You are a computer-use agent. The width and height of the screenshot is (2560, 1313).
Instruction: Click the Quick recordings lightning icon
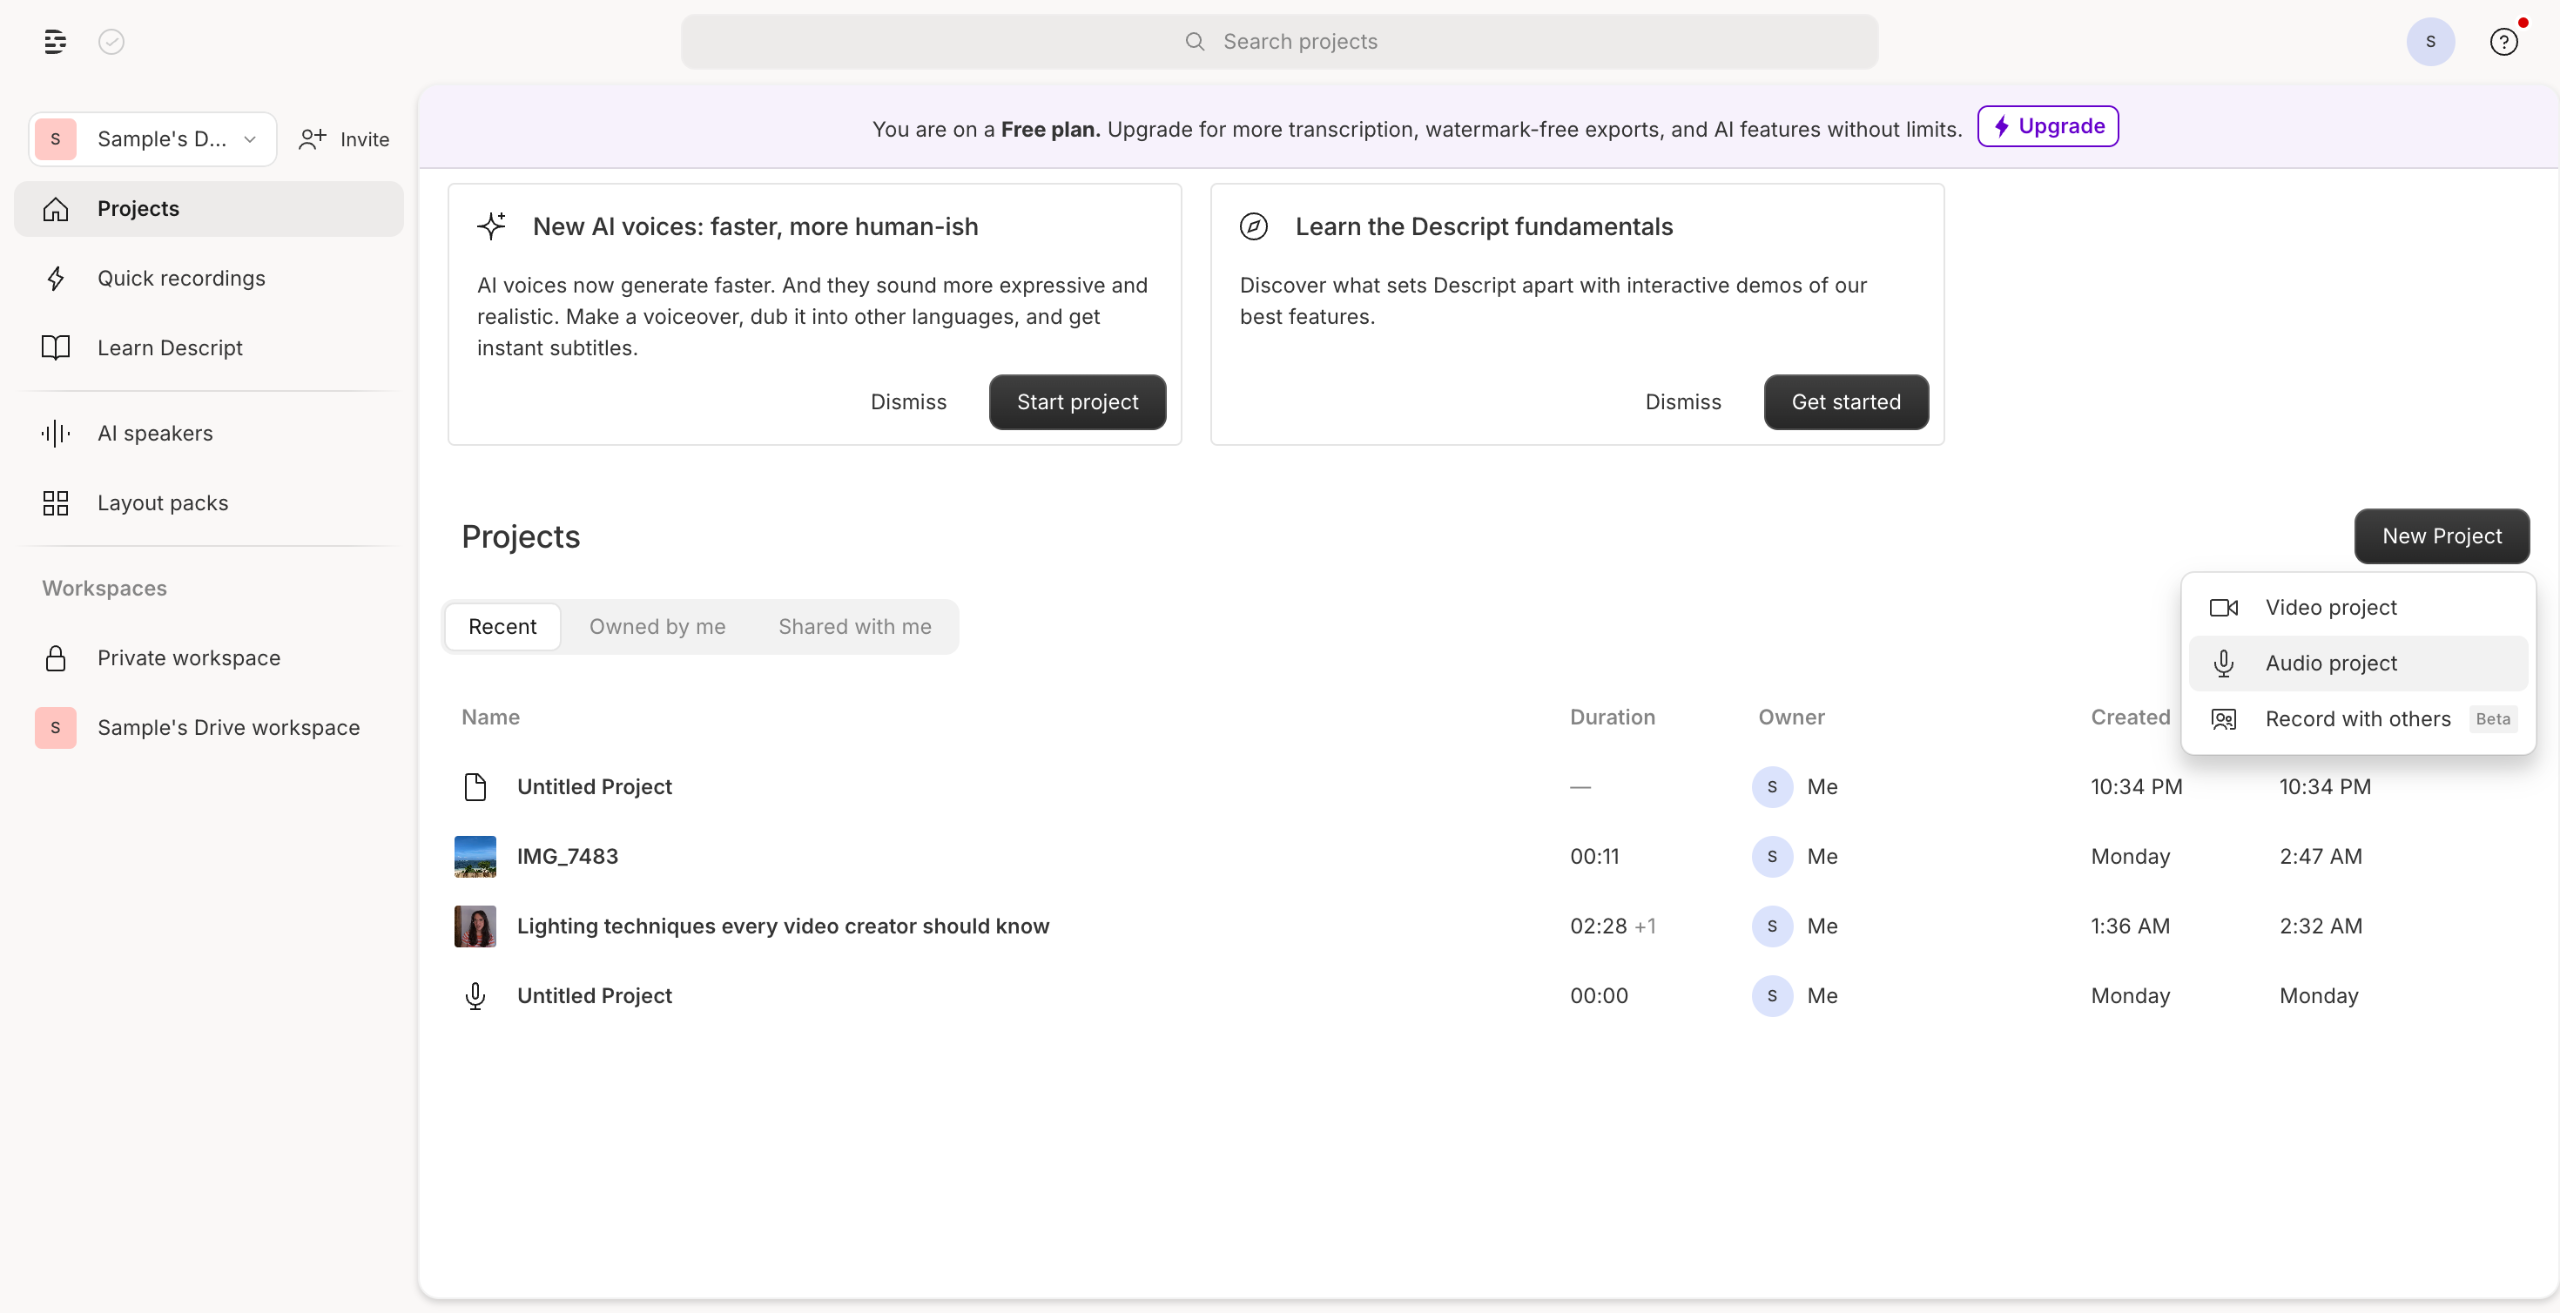[56, 278]
